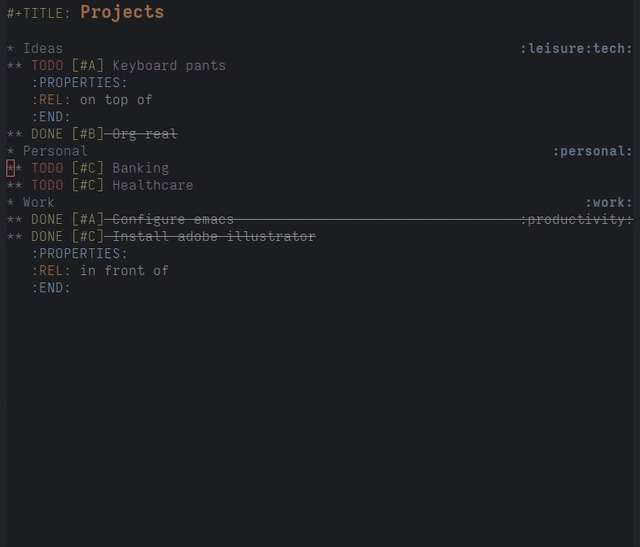
Task: Click the [#B] priority on Org real
Action: 87,134
